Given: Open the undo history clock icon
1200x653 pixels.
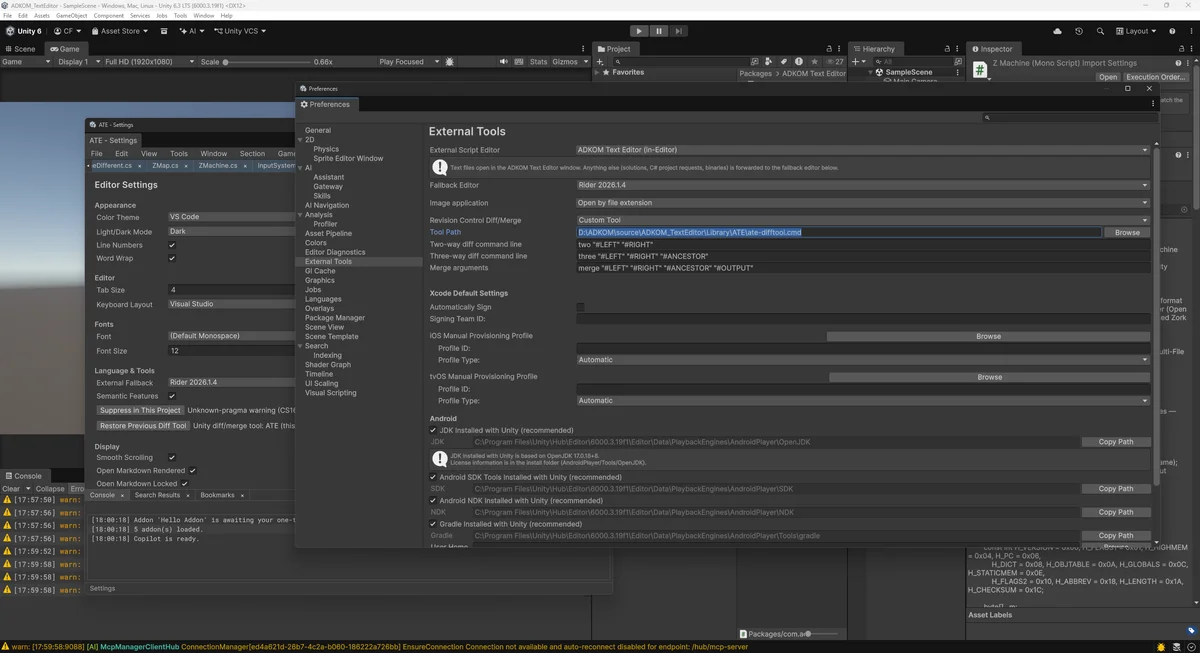Looking at the screenshot, I should point(1078,31).
